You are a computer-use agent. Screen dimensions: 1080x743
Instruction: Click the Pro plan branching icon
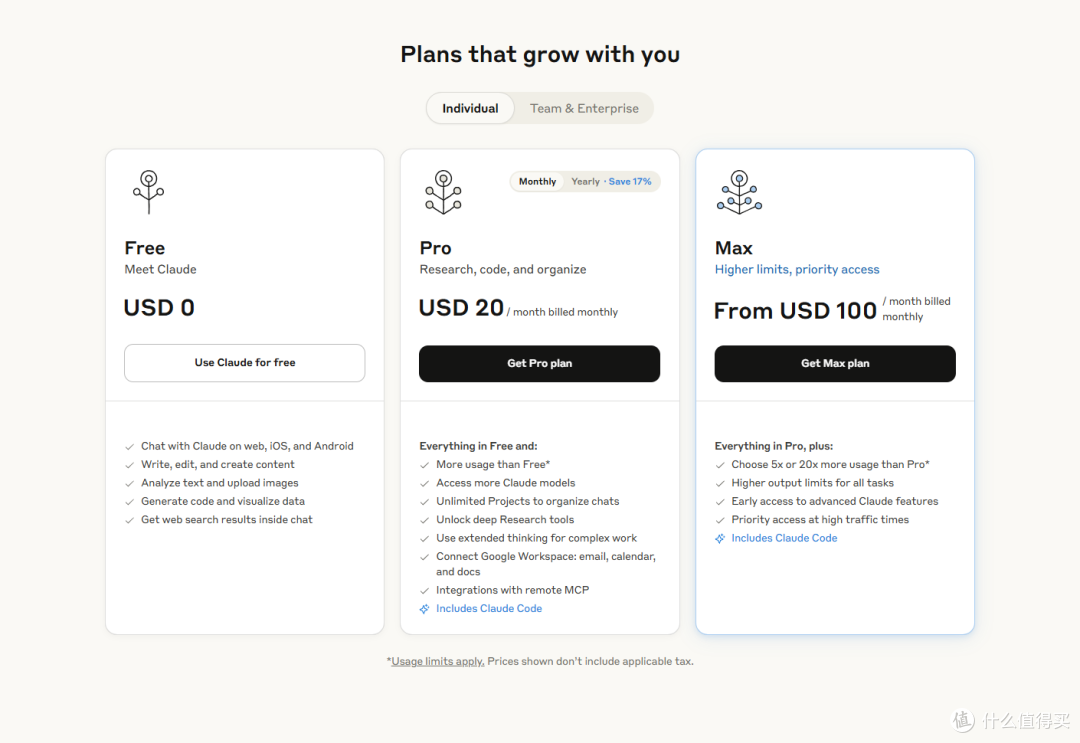point(444,192)
